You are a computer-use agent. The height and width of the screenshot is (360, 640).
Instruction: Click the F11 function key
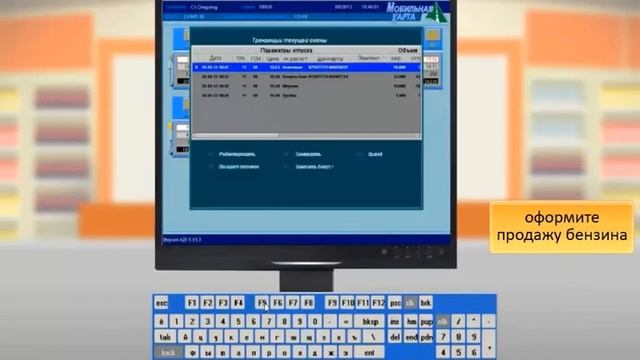pos(363,303)
